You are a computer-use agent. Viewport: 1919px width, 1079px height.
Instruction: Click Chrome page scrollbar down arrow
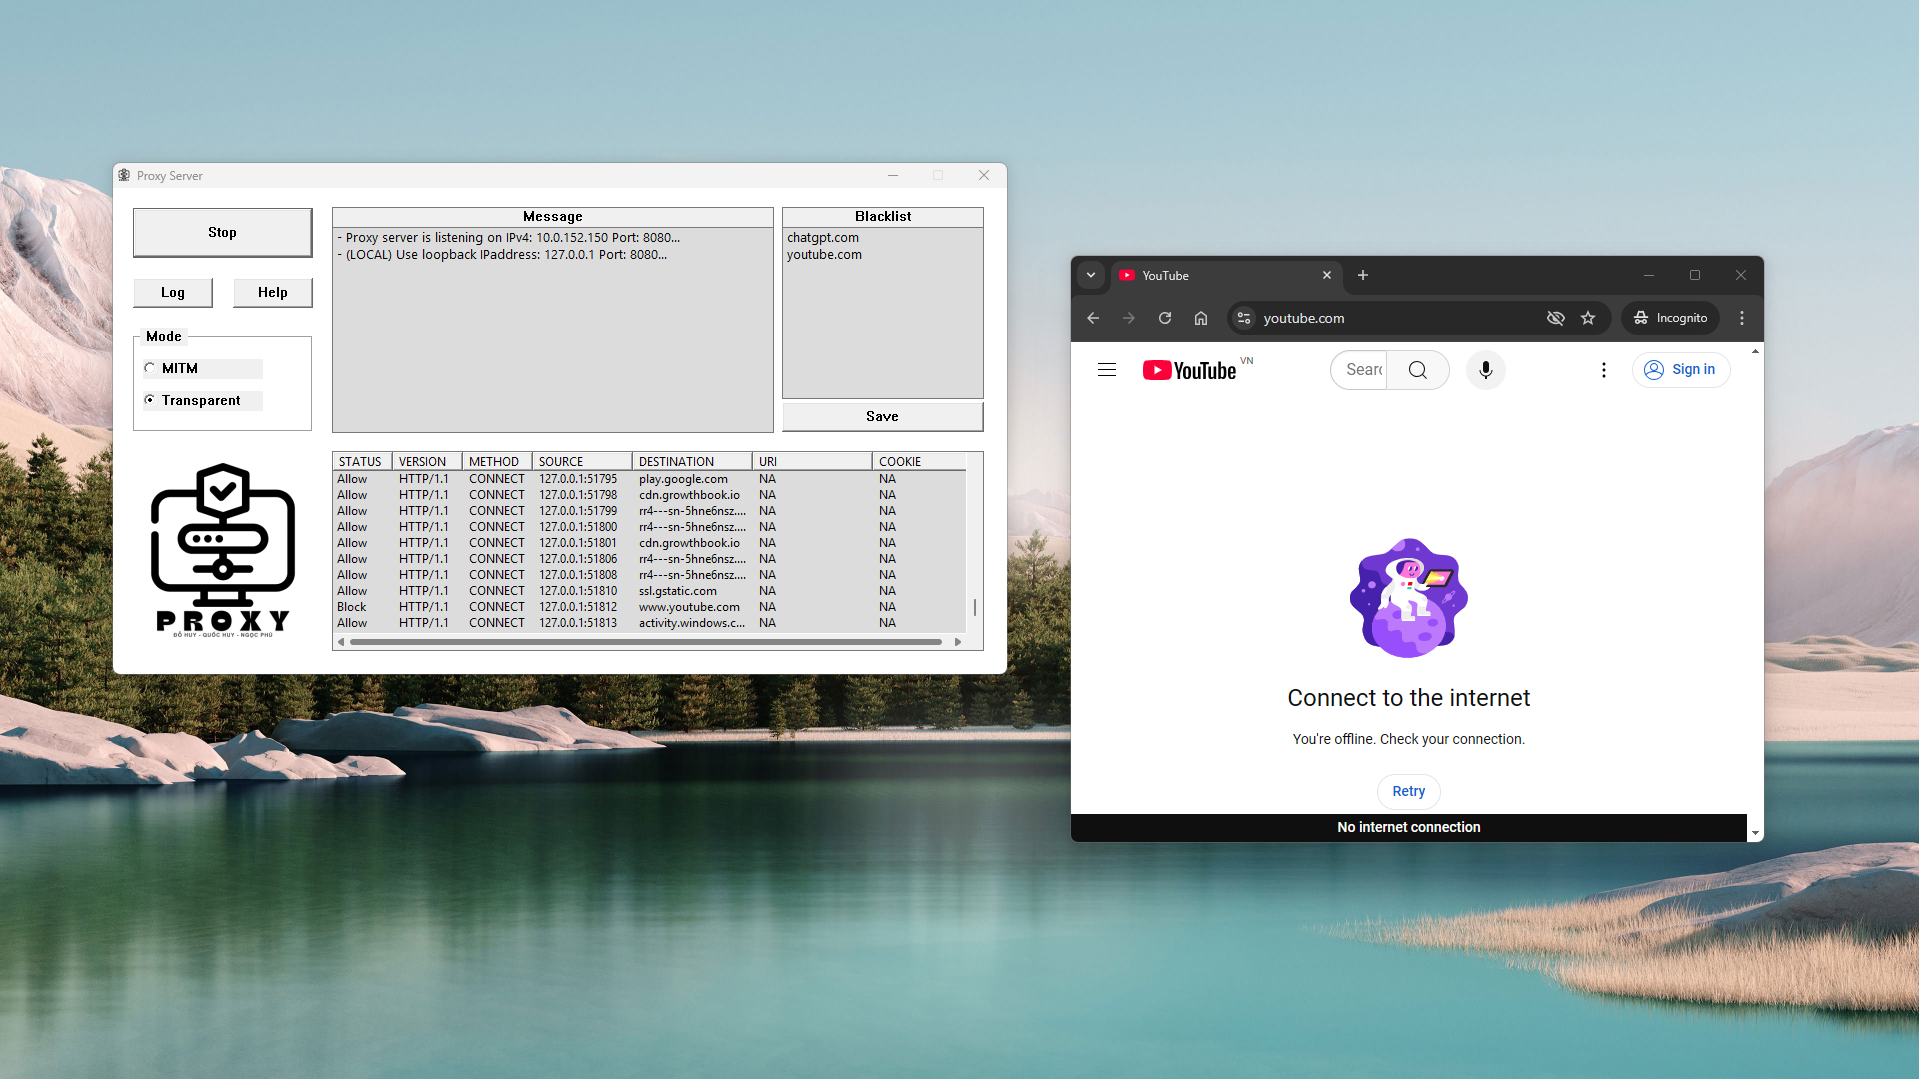click(1755, 833)
